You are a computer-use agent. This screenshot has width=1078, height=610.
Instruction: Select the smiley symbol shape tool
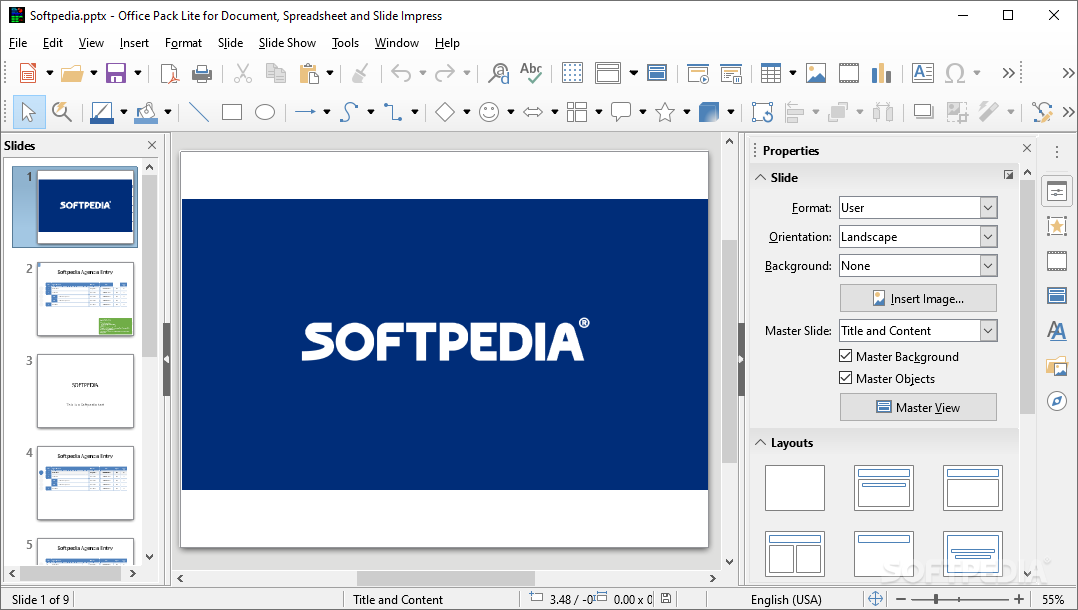pyautogui.click(x=489, y=112)
